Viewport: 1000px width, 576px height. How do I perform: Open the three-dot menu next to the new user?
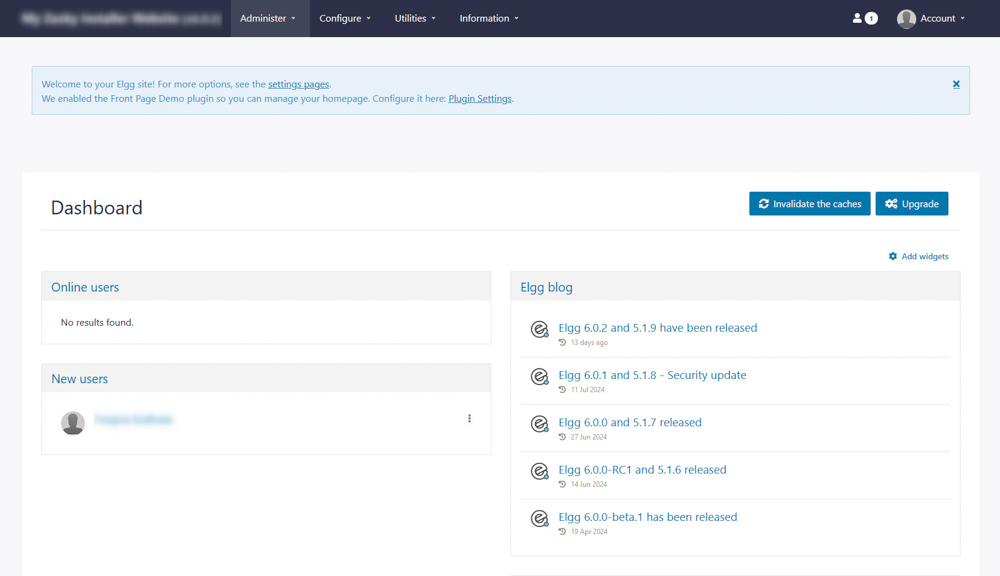[x=469, y=418]
